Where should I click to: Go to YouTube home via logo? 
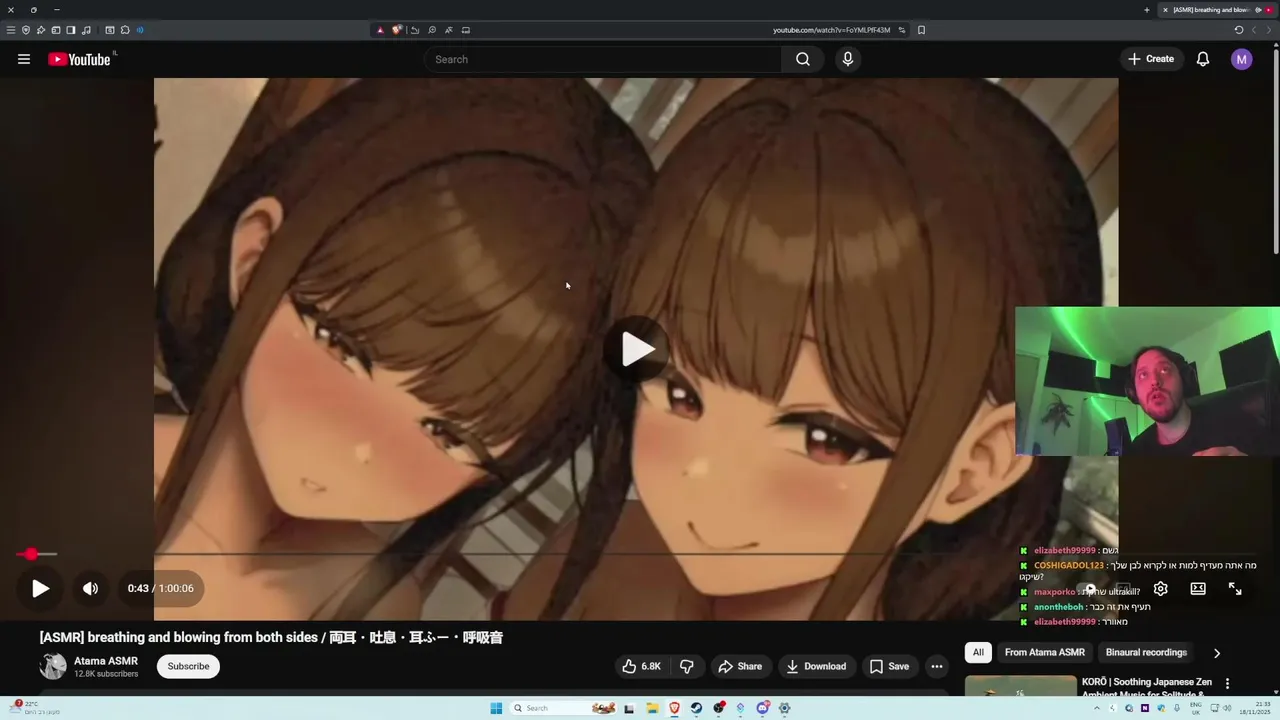coord(79,59)
